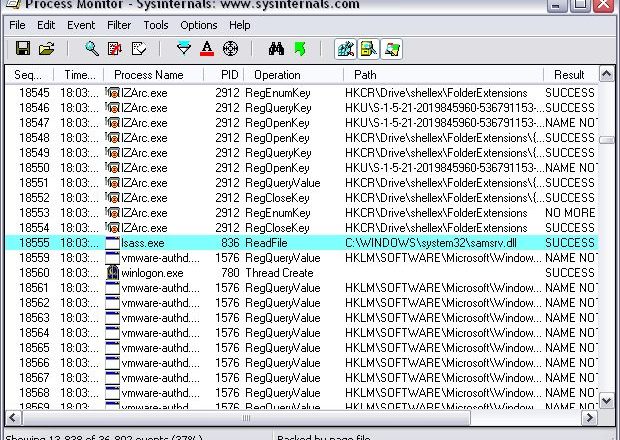Open the Help menu
The height and width of the screenshot is (440, 620).
[x=240, y=25]
